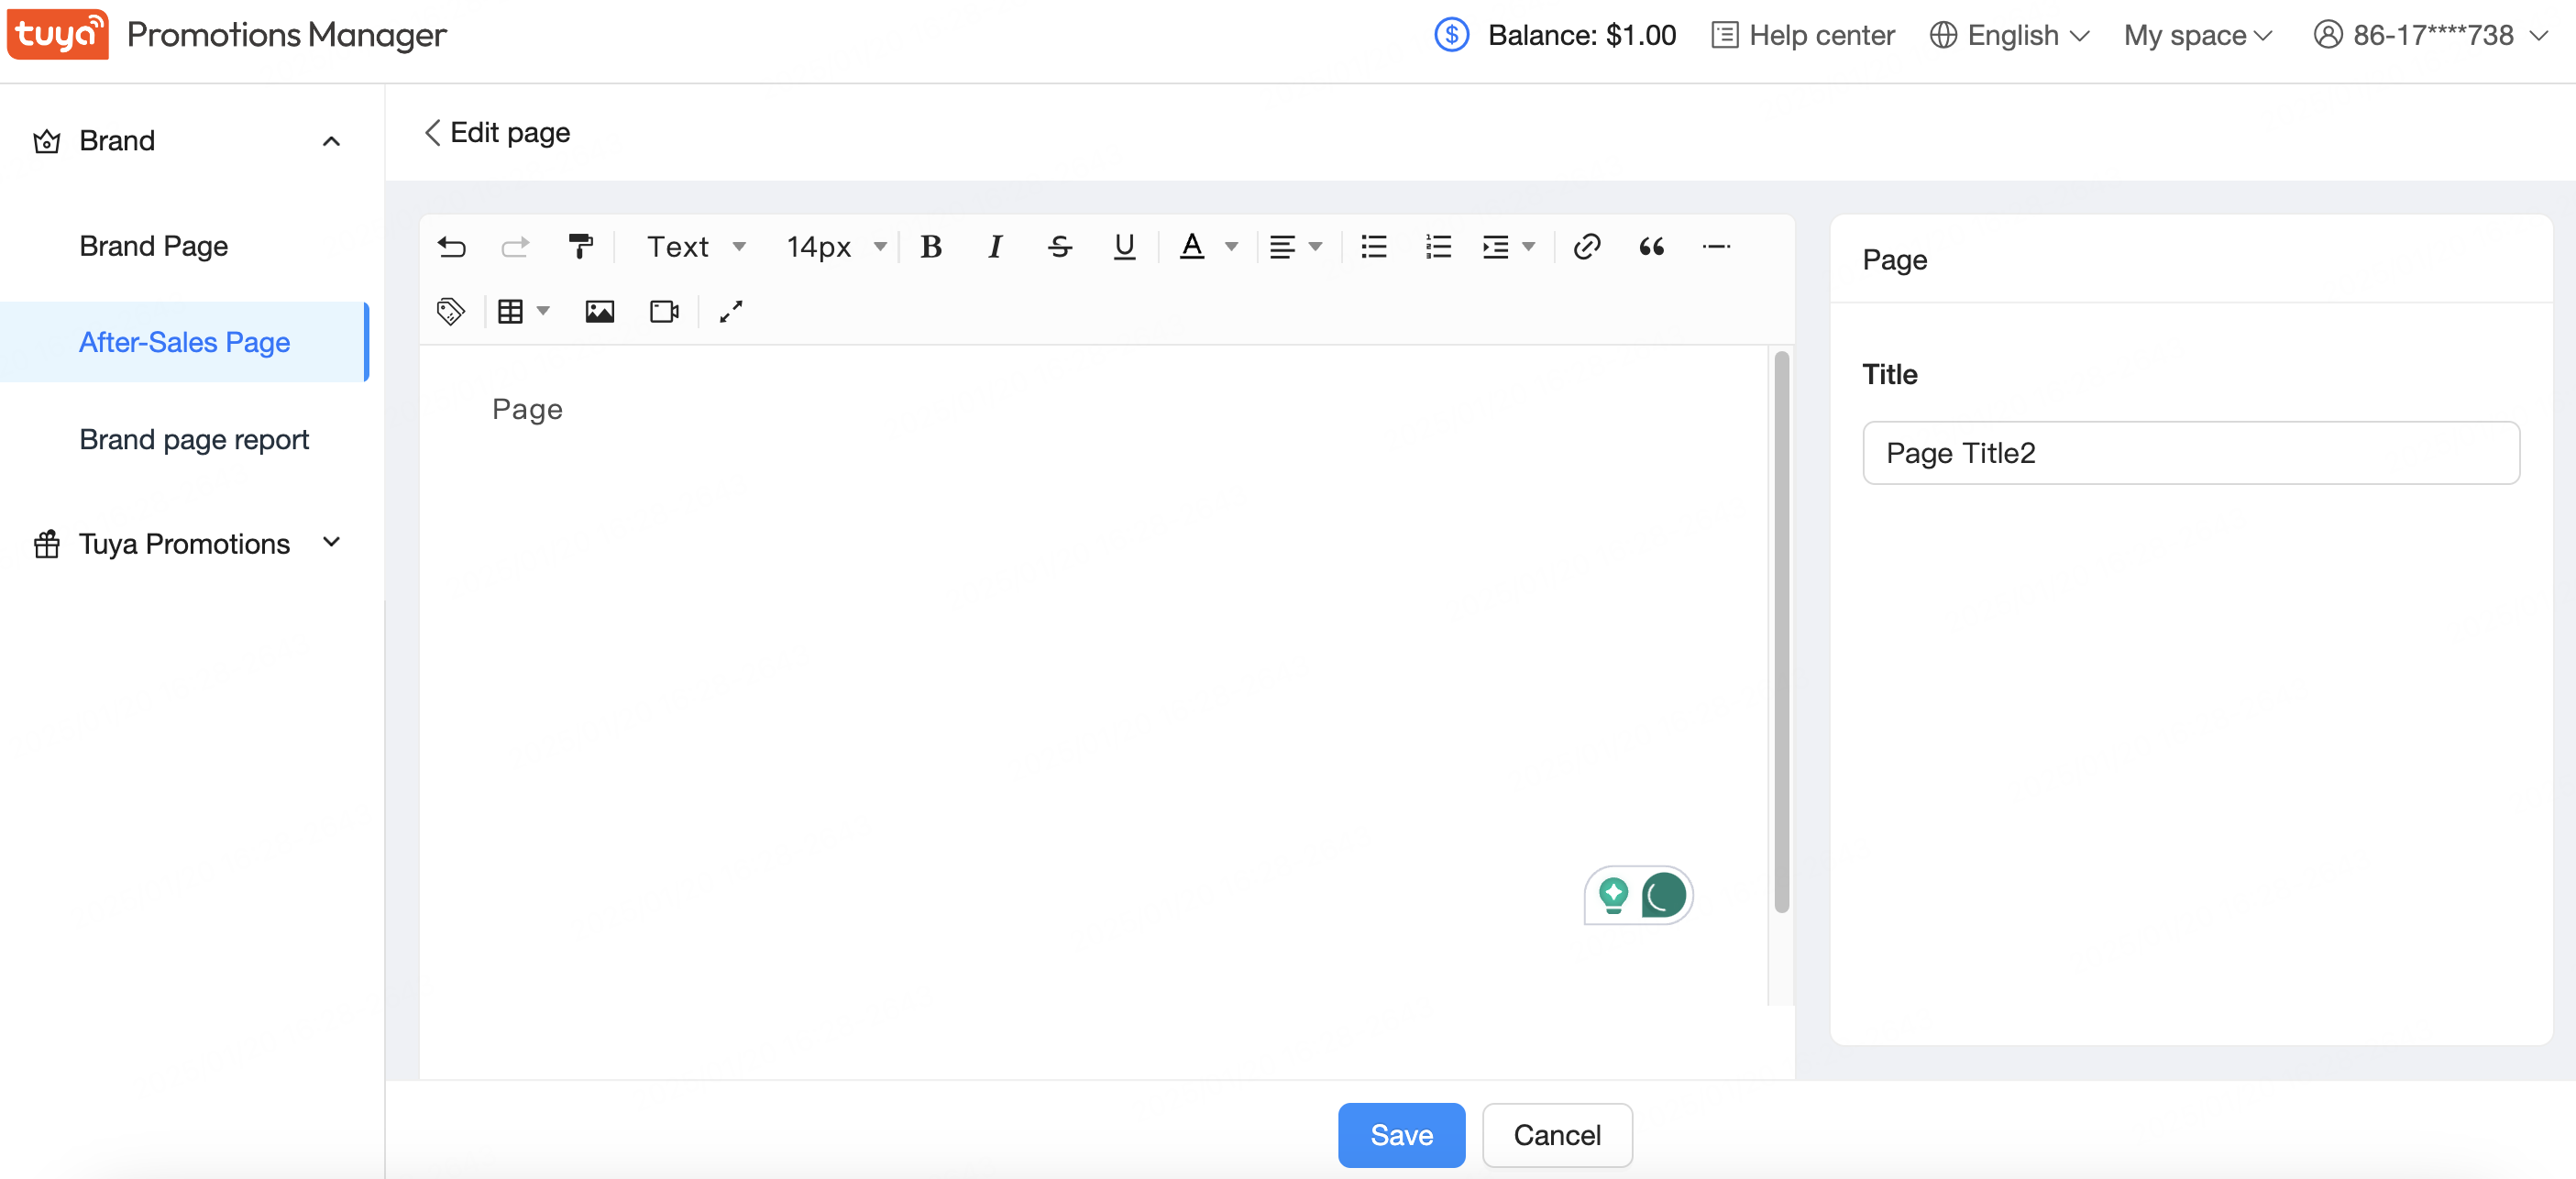
Task: Click the Brand crown icon
Action: point(46,141)
